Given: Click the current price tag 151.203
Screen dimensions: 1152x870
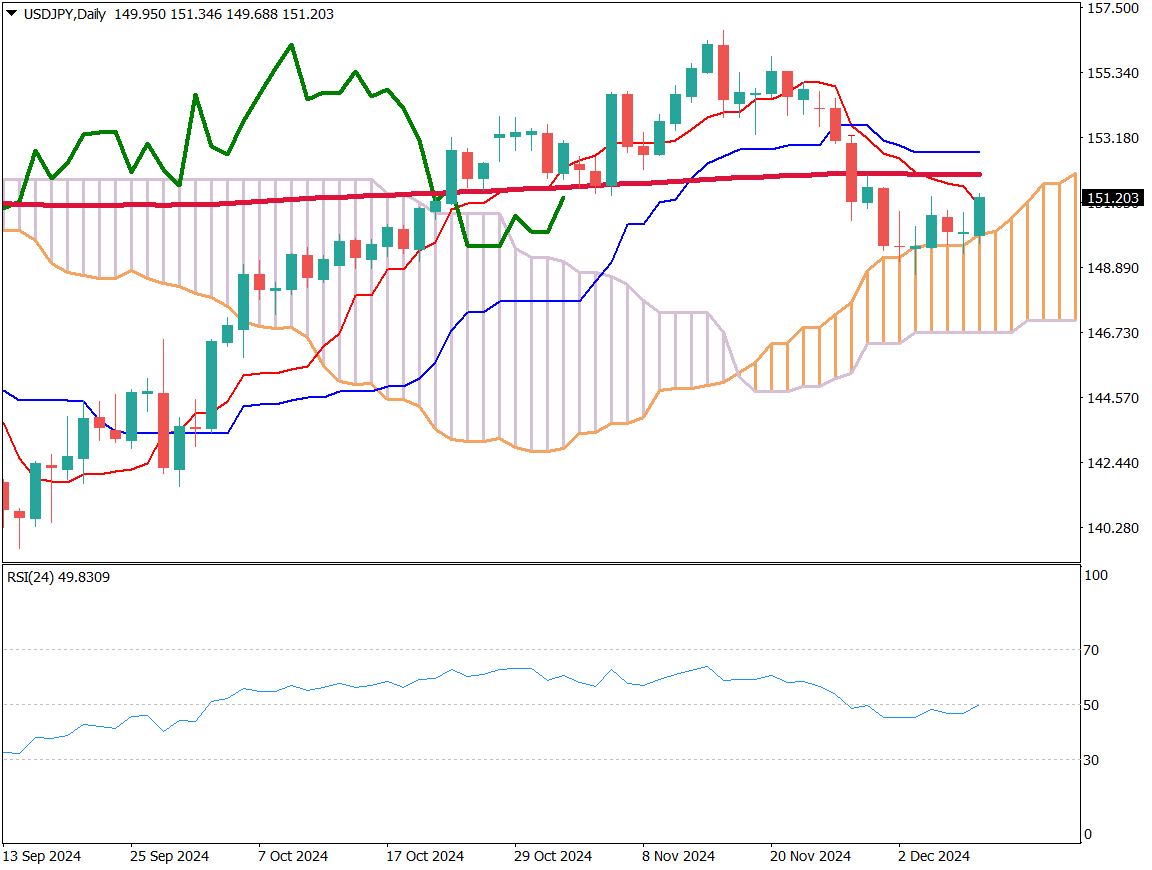Looking at the screenshot, I should tap(1113, 199).
